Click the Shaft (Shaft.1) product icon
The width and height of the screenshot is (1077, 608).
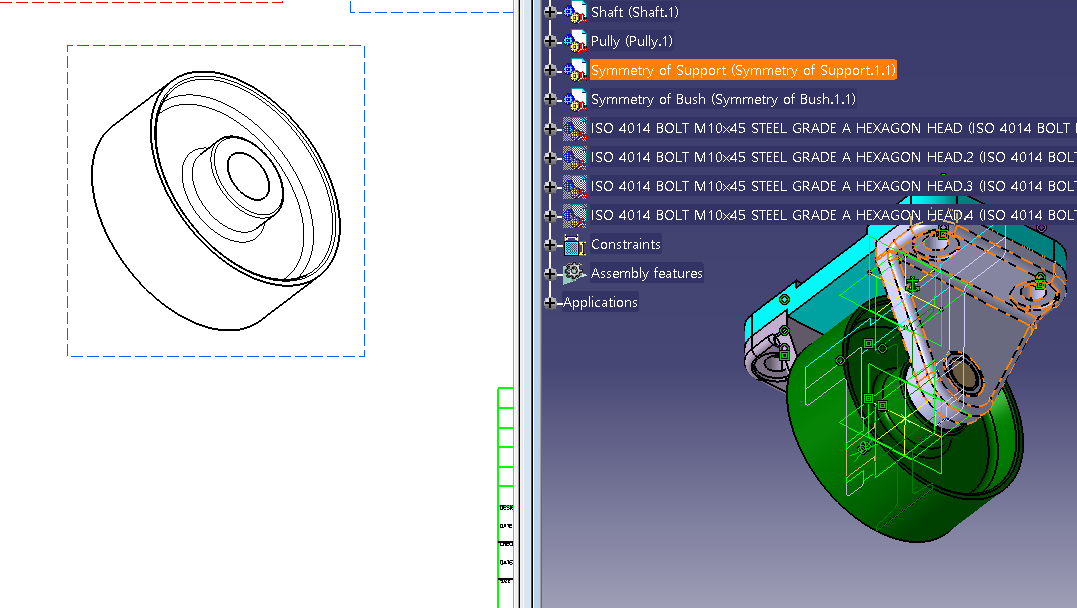click(575, 12)
